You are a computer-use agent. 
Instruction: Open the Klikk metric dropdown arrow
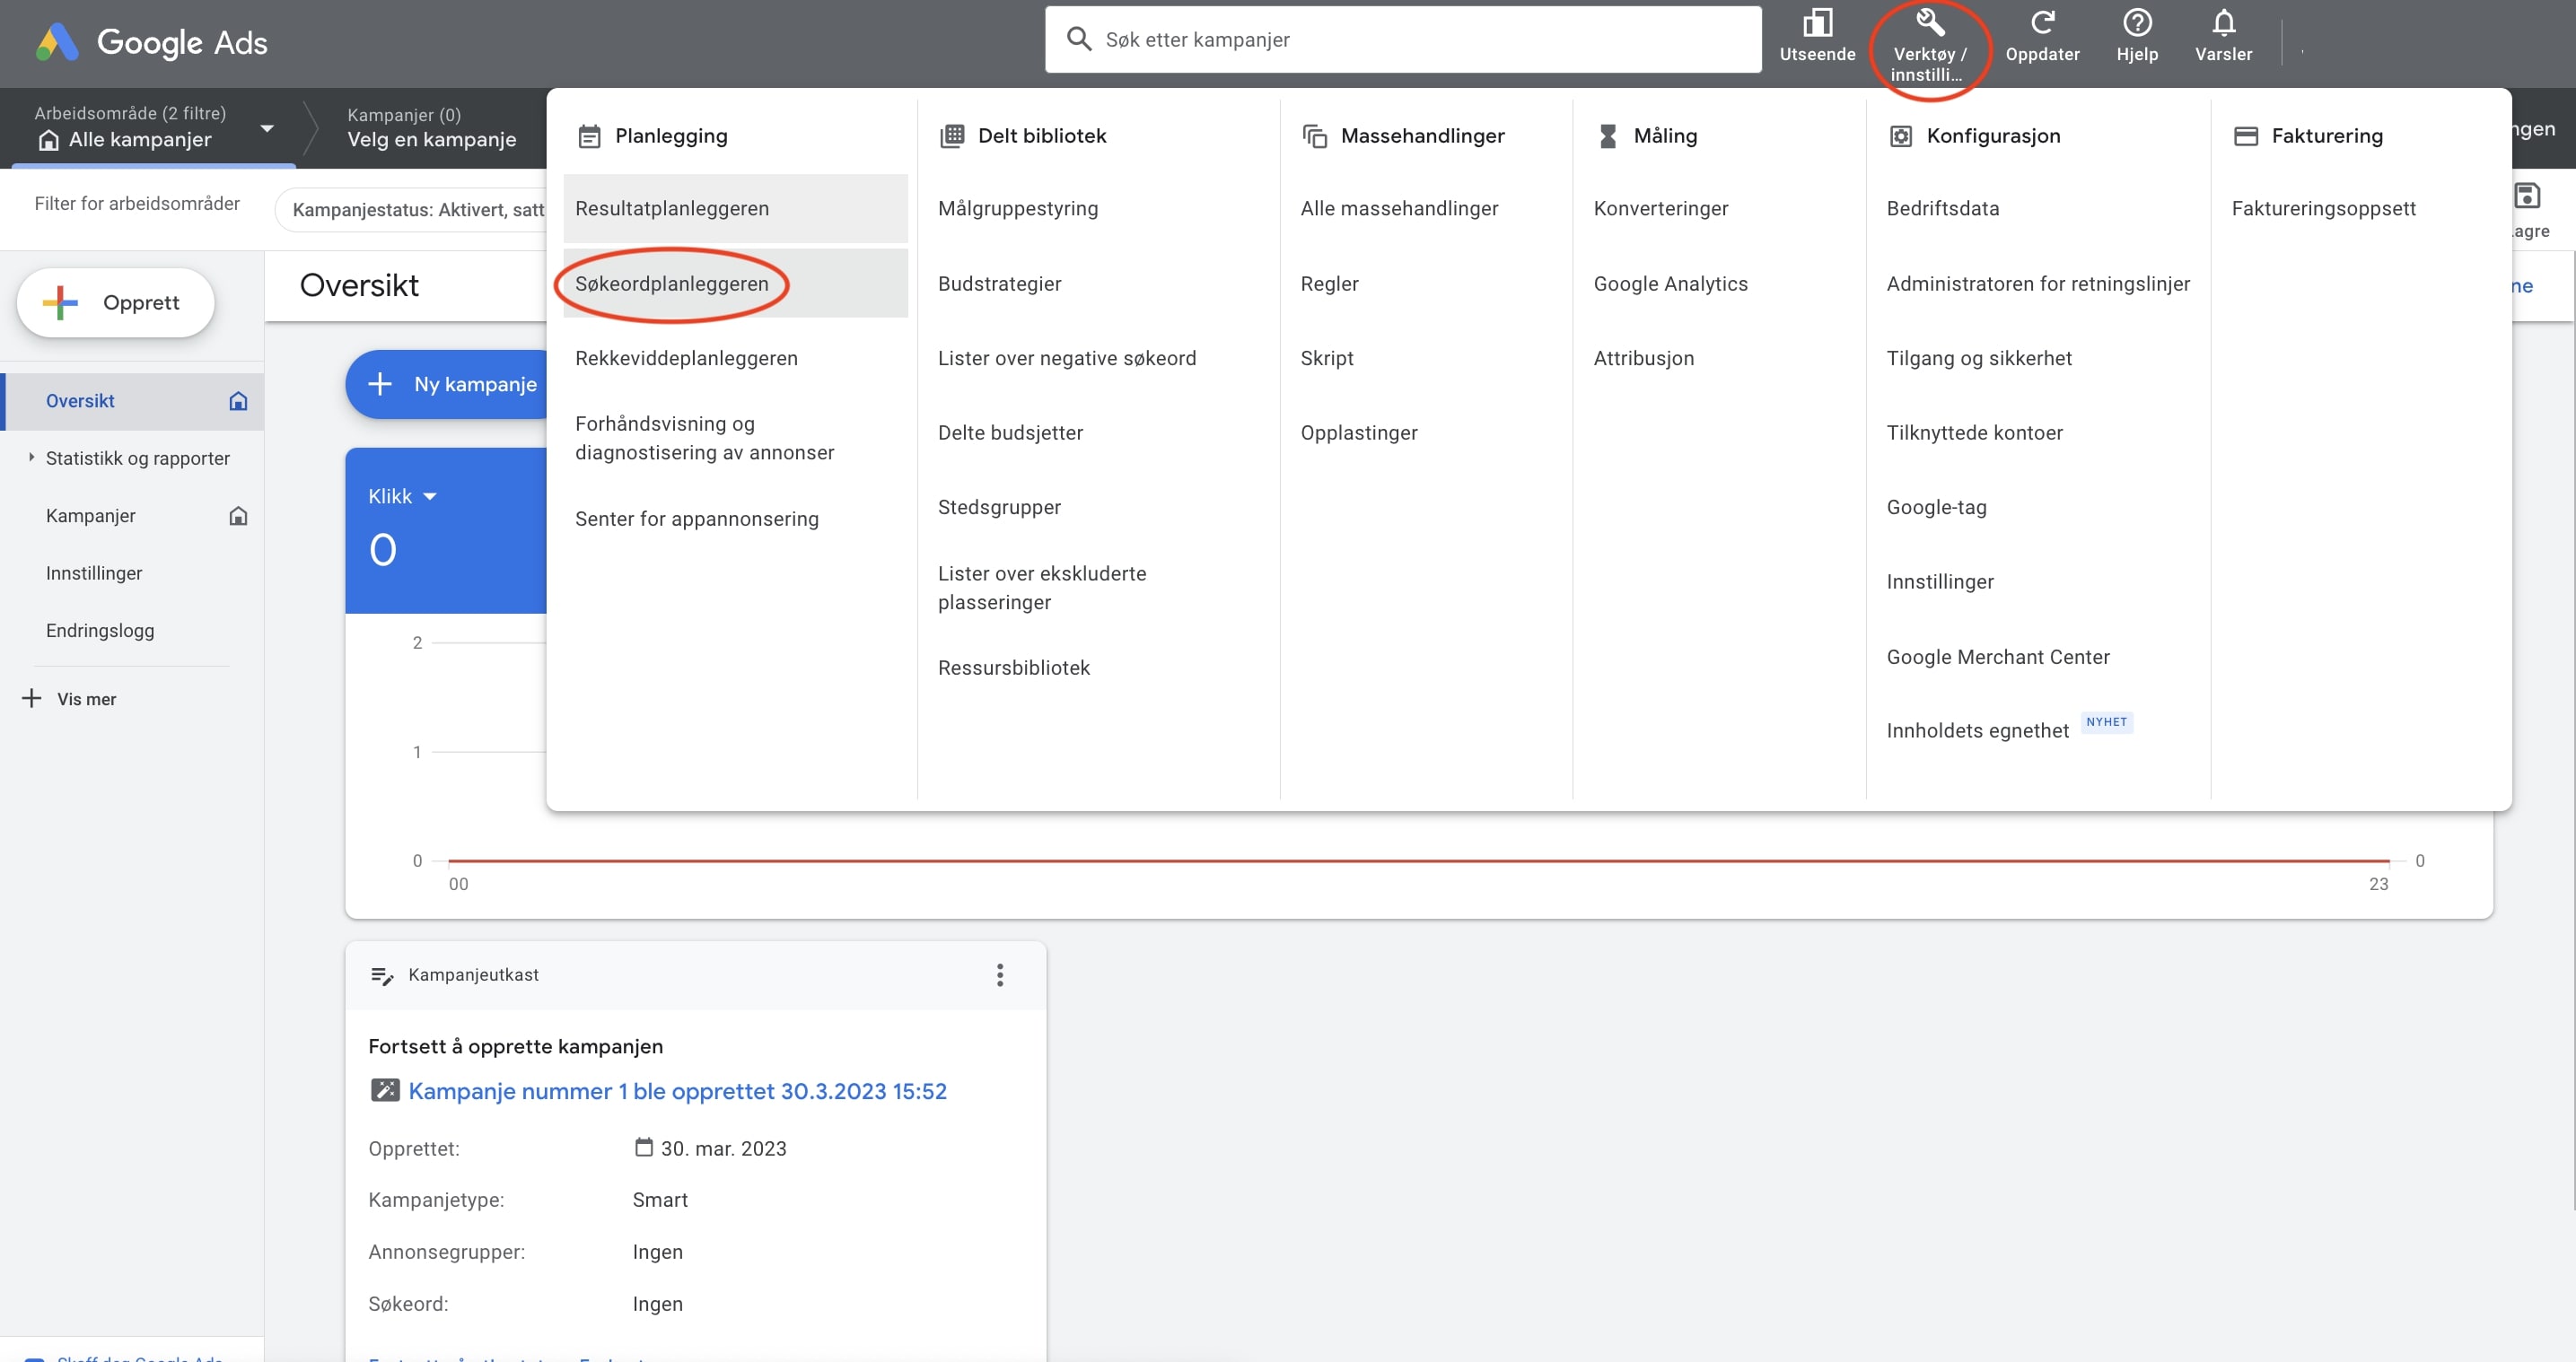[430, 497]
